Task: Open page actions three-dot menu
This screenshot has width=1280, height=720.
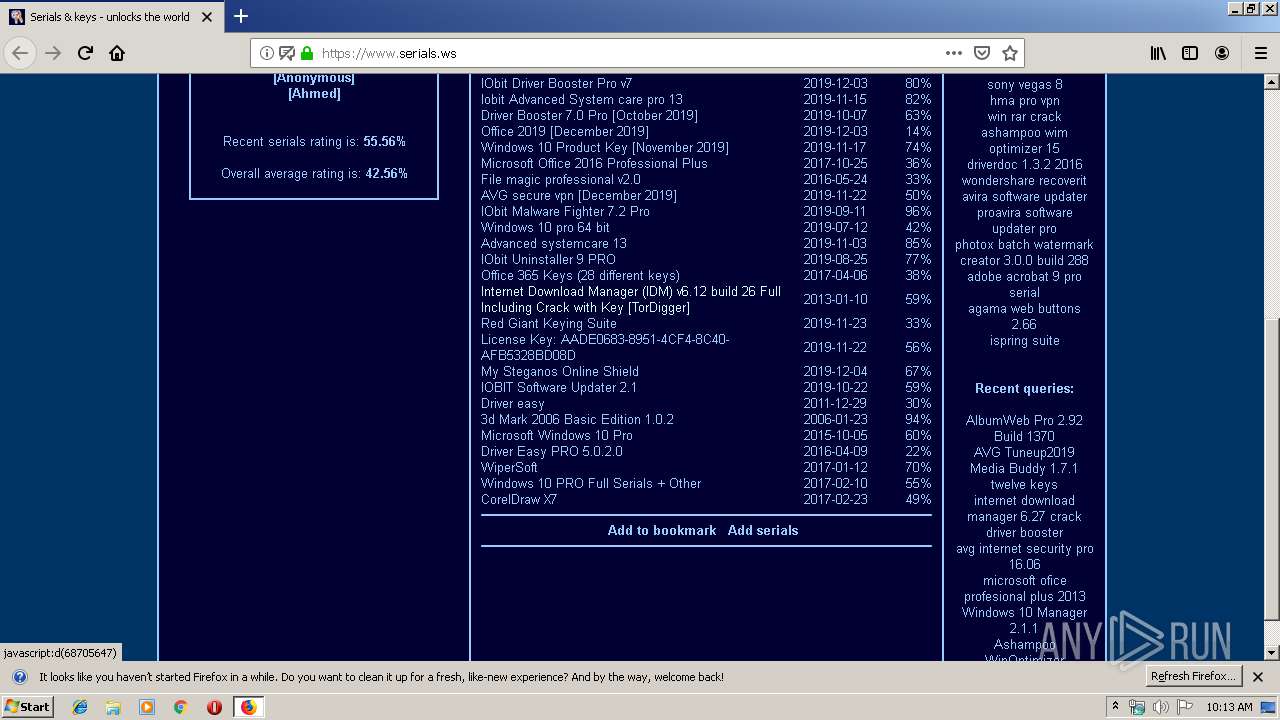Action: click(x=954, y=53)
